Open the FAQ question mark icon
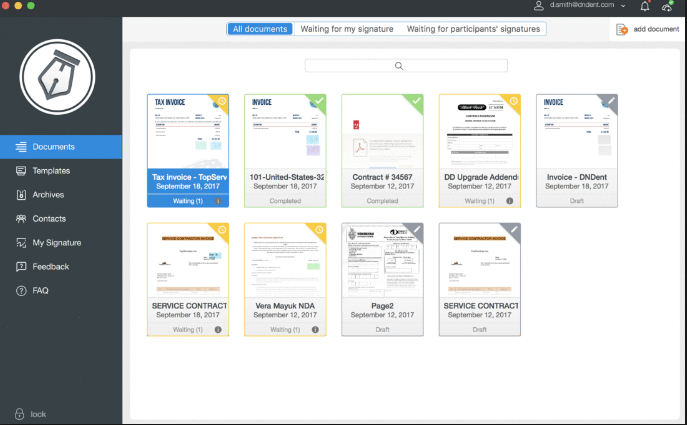 coord(21,291)
